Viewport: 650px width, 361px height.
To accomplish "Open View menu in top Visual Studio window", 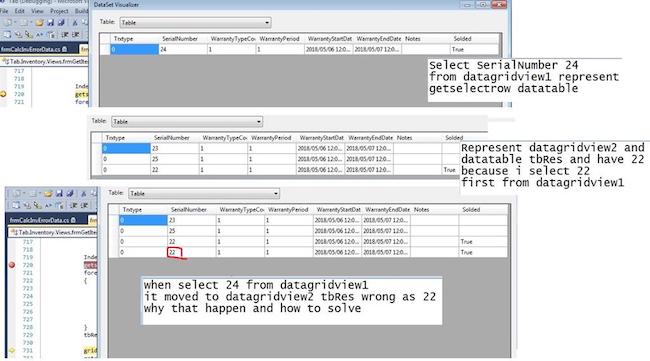I will (x=37, y=11).
